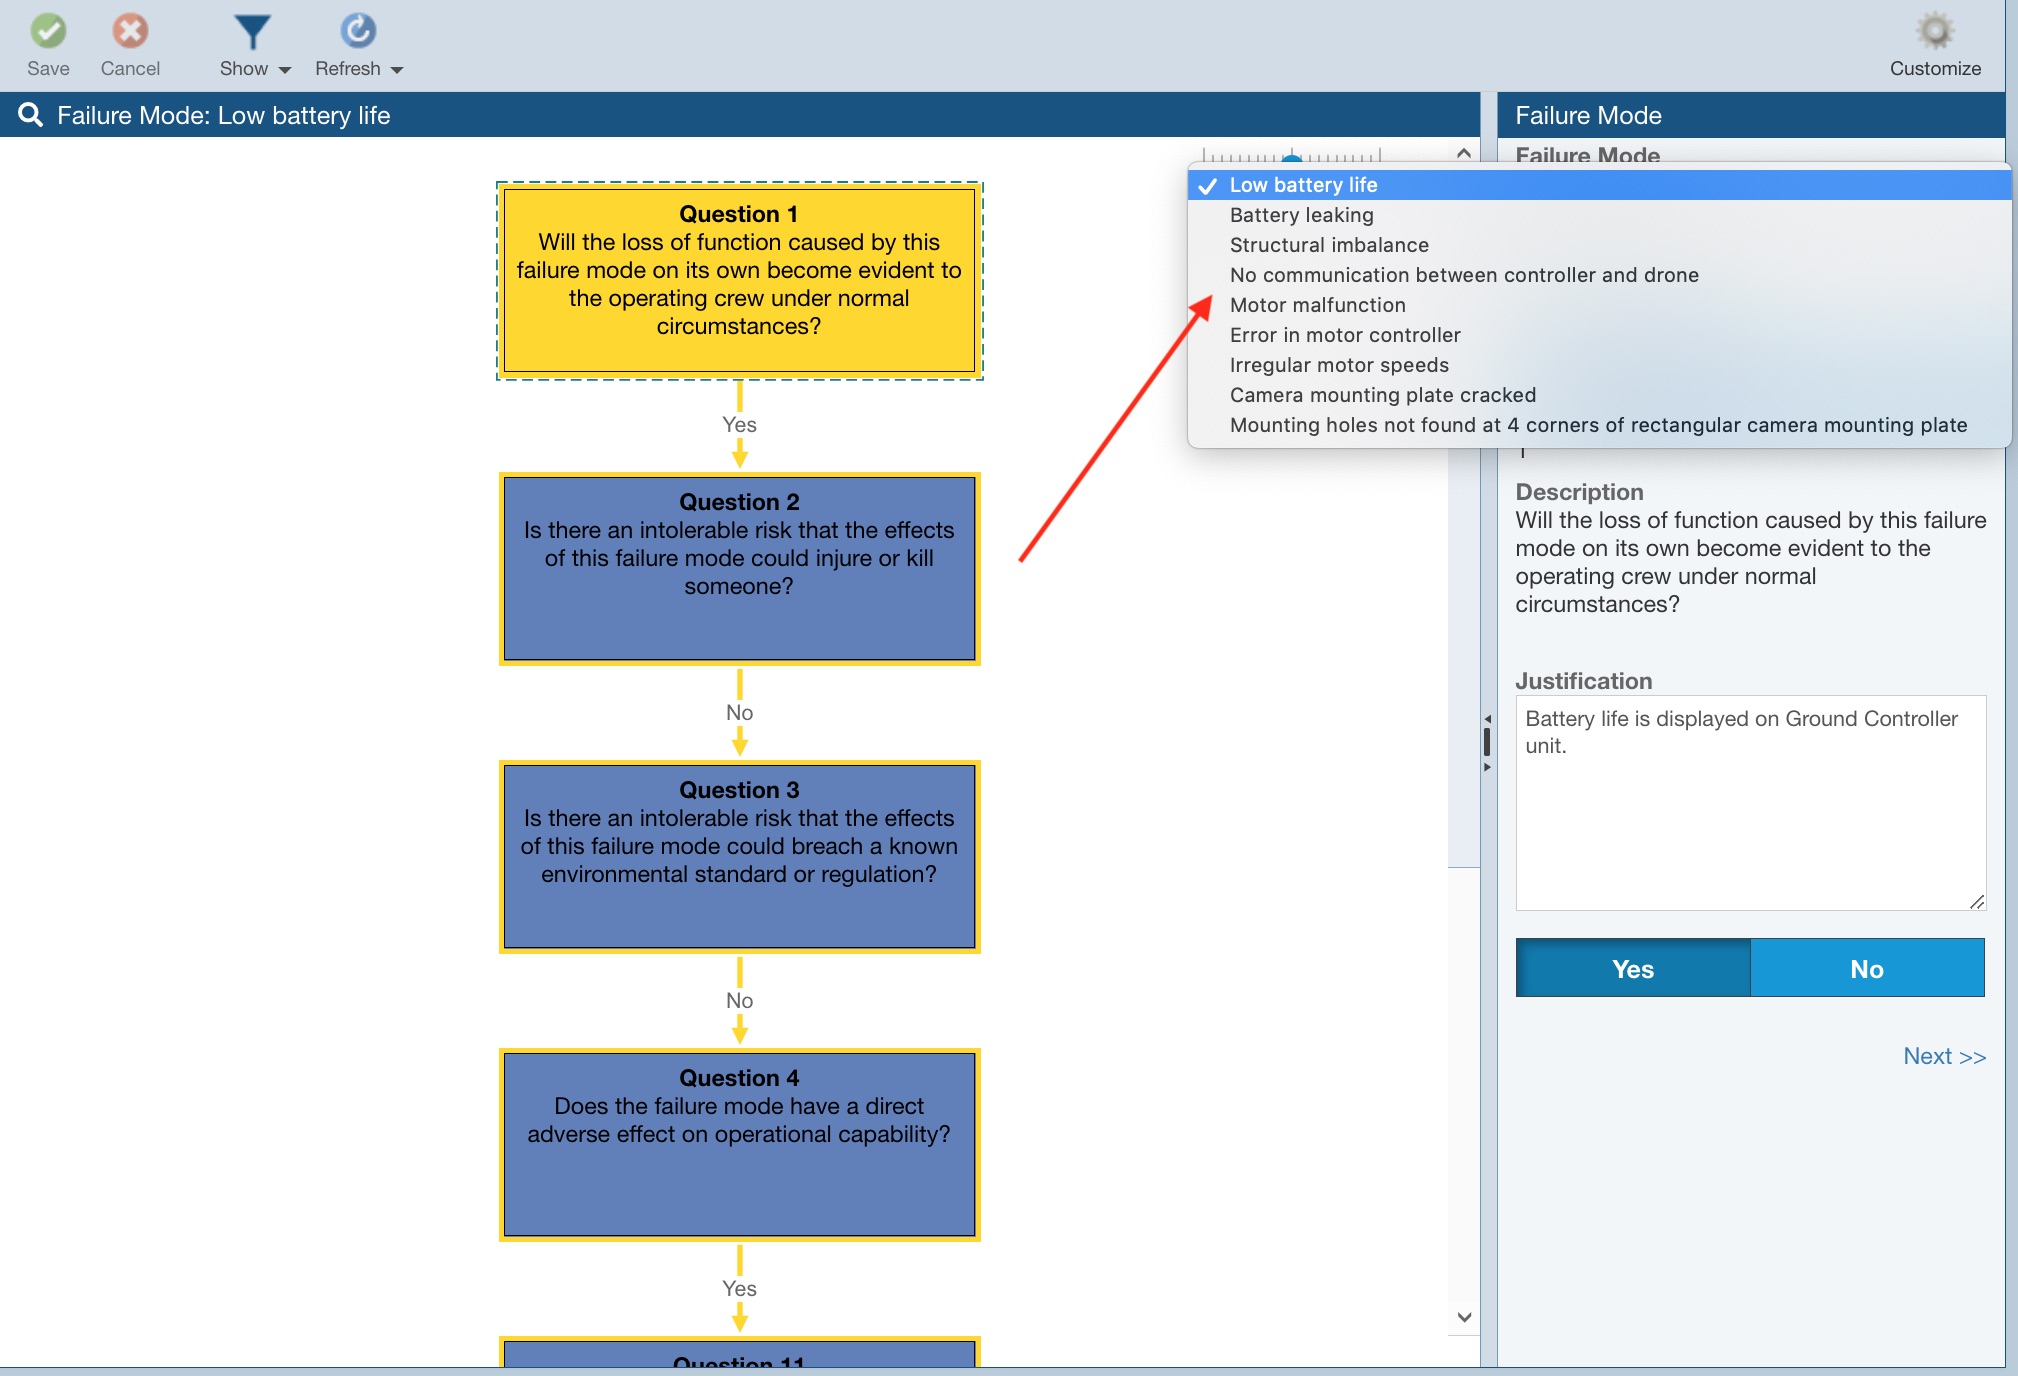Expand the Show dropdown arrow
The image size is (2018, 1376).
coord(285,70)
